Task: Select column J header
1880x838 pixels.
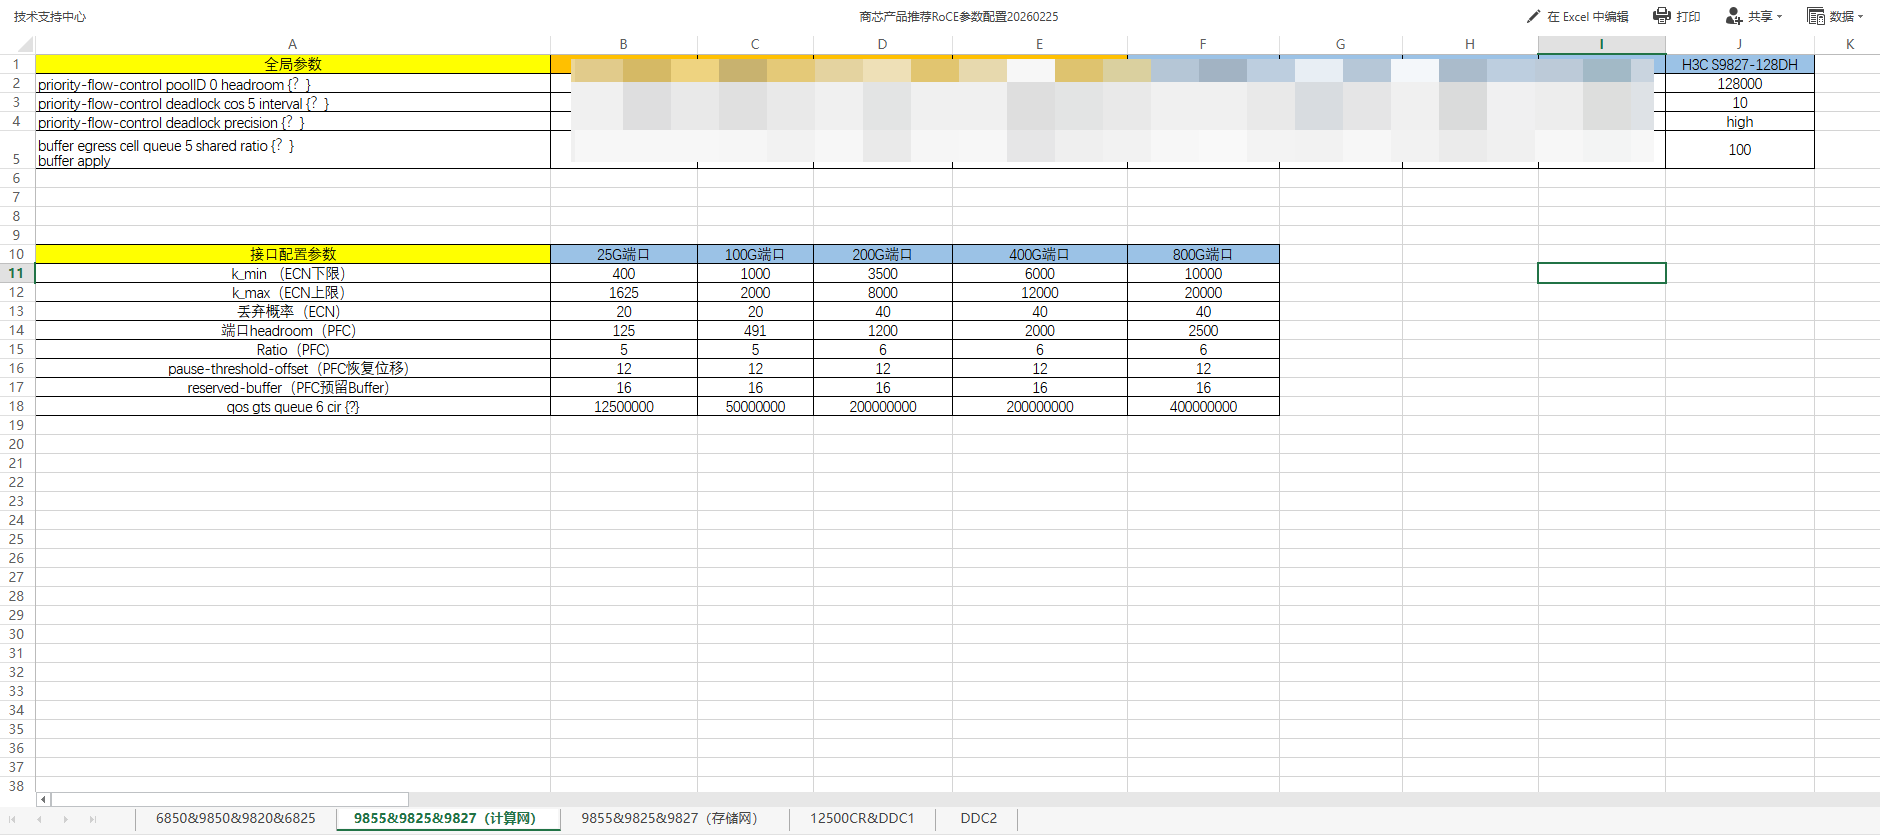Action: click(1739, 44)
